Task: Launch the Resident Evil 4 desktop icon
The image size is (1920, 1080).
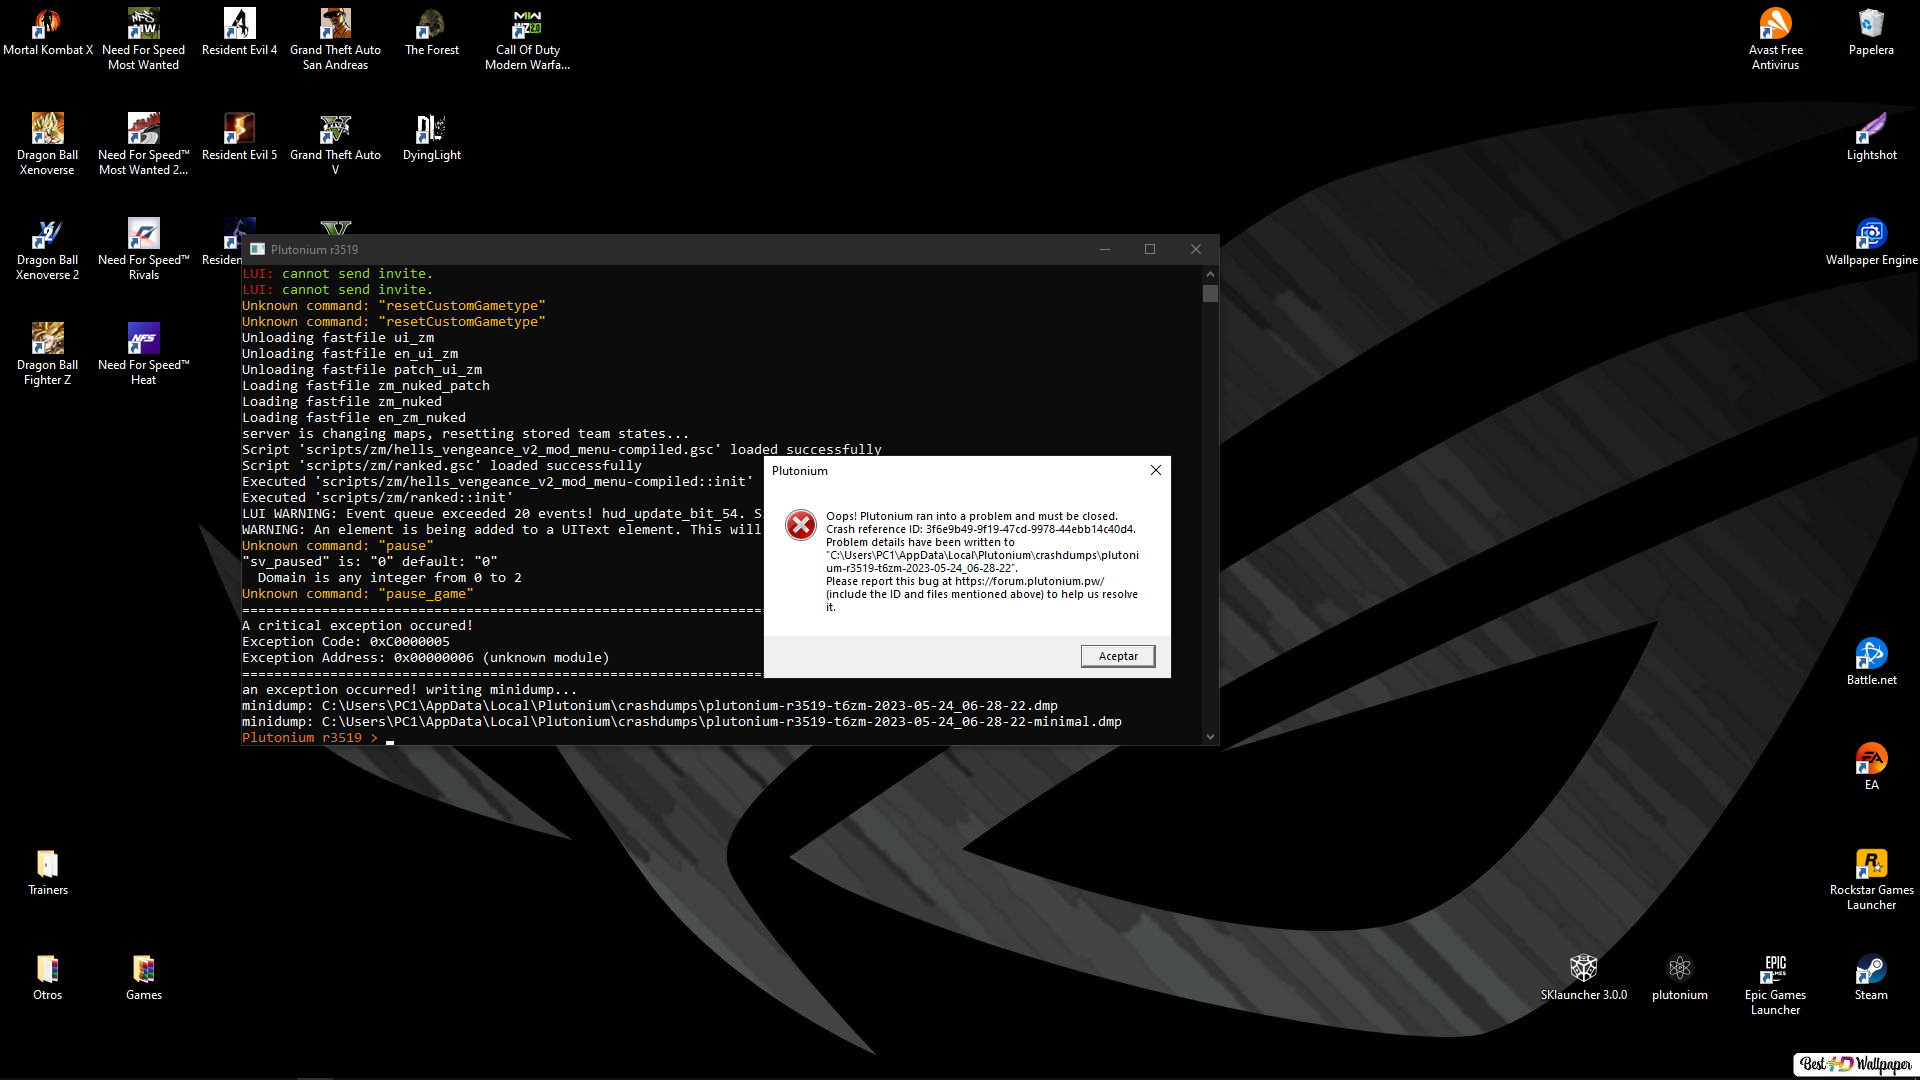Action: [239, 31]
